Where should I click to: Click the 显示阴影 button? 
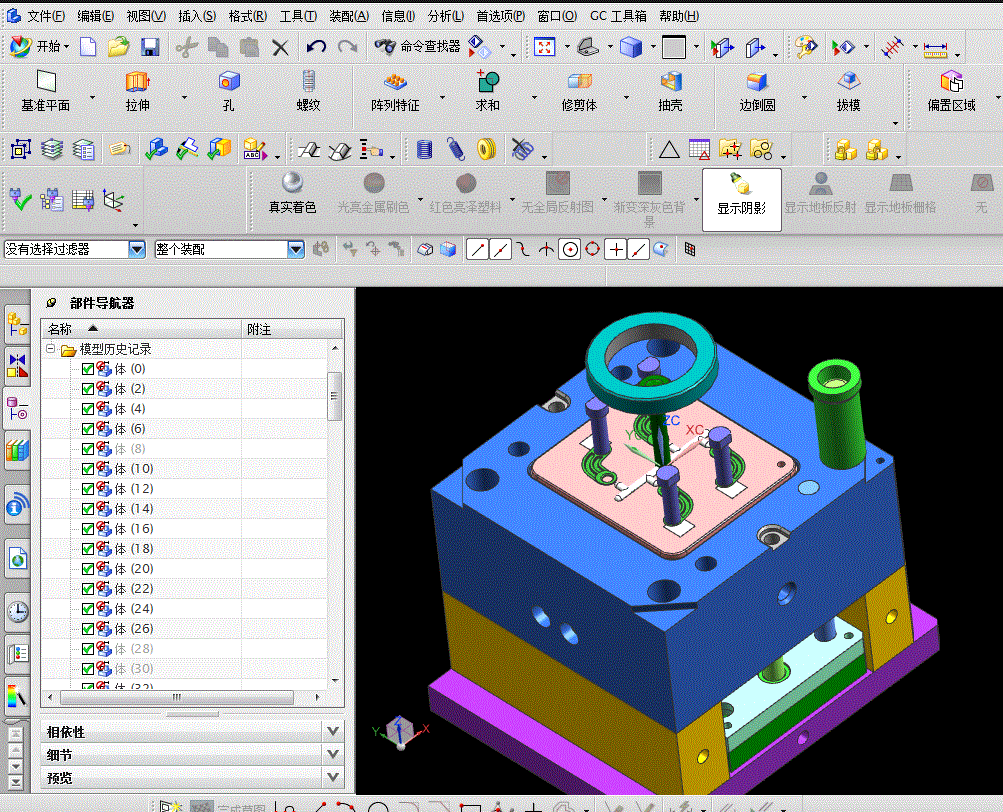click(741, 199)
